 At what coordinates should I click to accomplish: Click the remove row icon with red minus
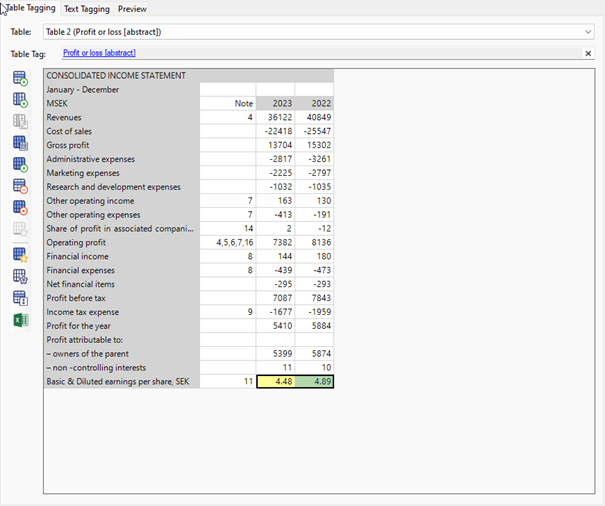tap(20, 186)
